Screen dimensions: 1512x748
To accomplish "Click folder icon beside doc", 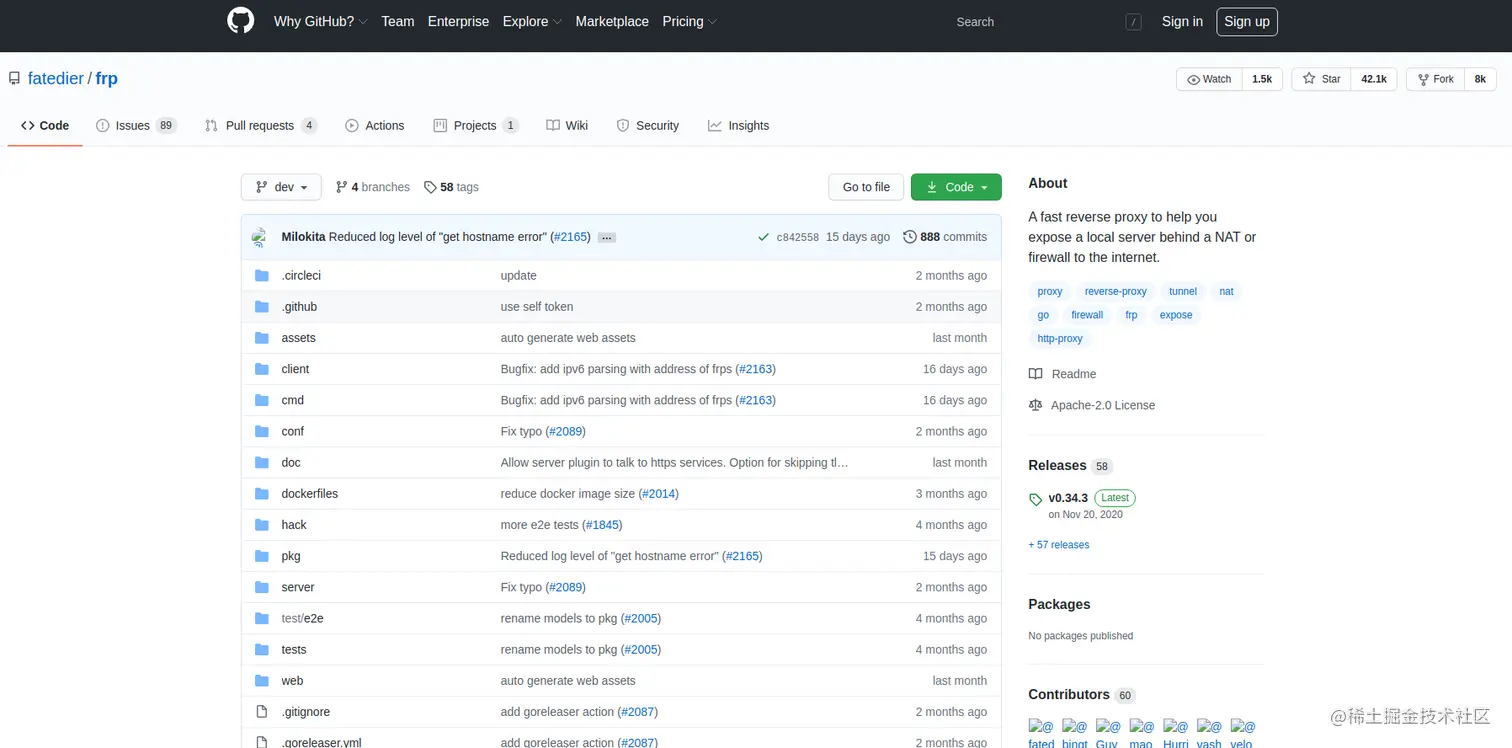I will pos(262,463).
